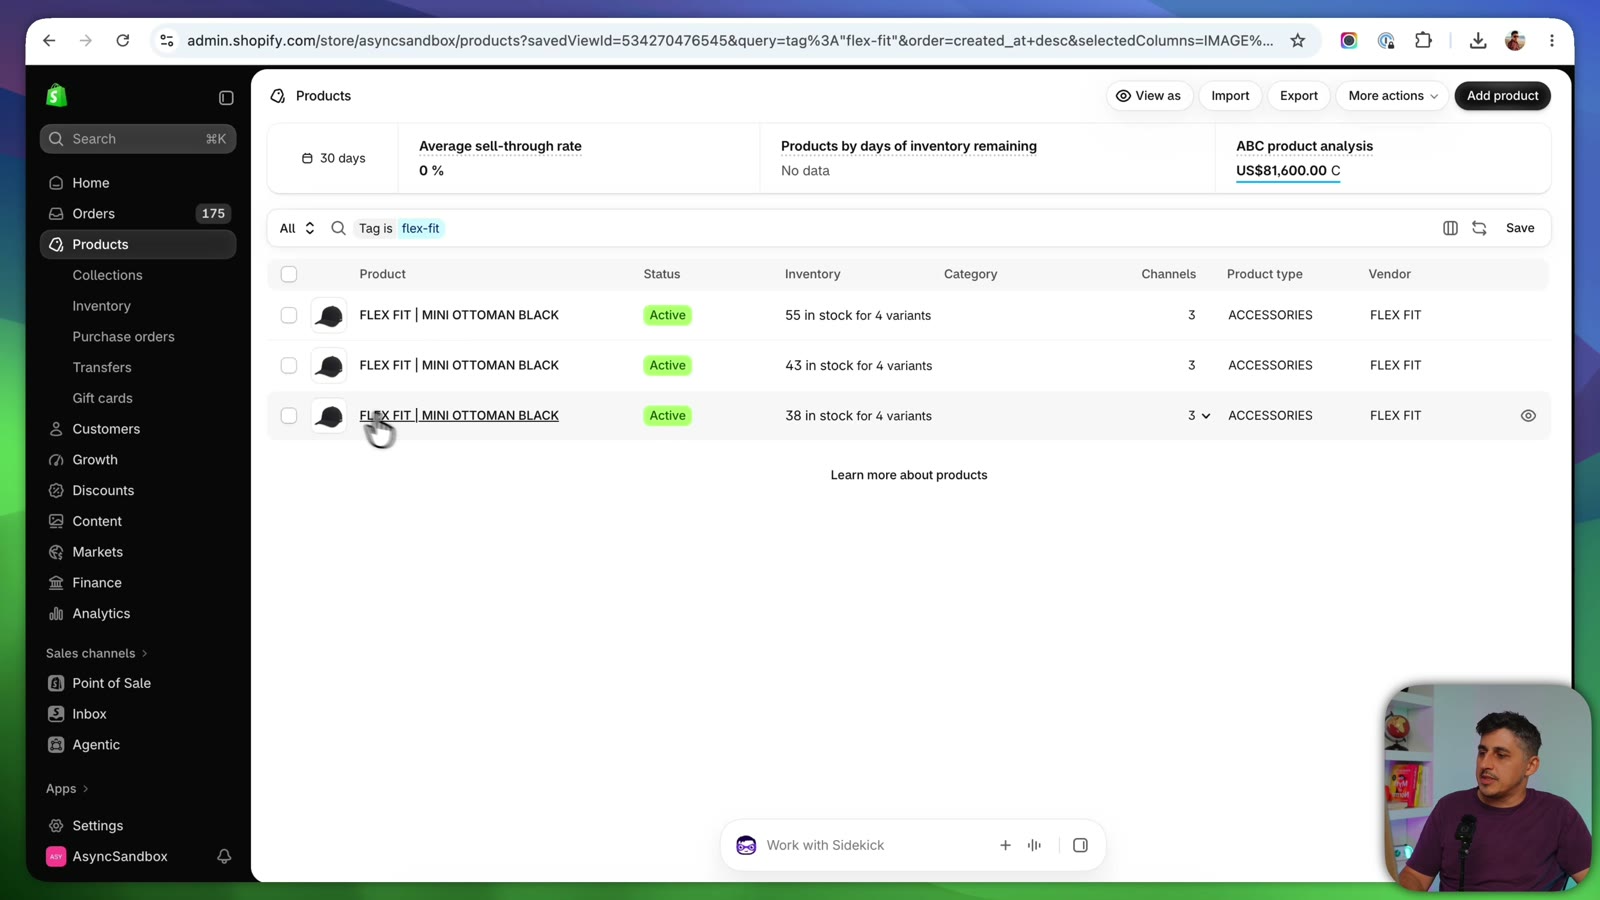Screen dimensions: 1600x900
Task: Open notifications bell beside AsyncSandbox
Action: pyautogui.click(x=224, y=857)
